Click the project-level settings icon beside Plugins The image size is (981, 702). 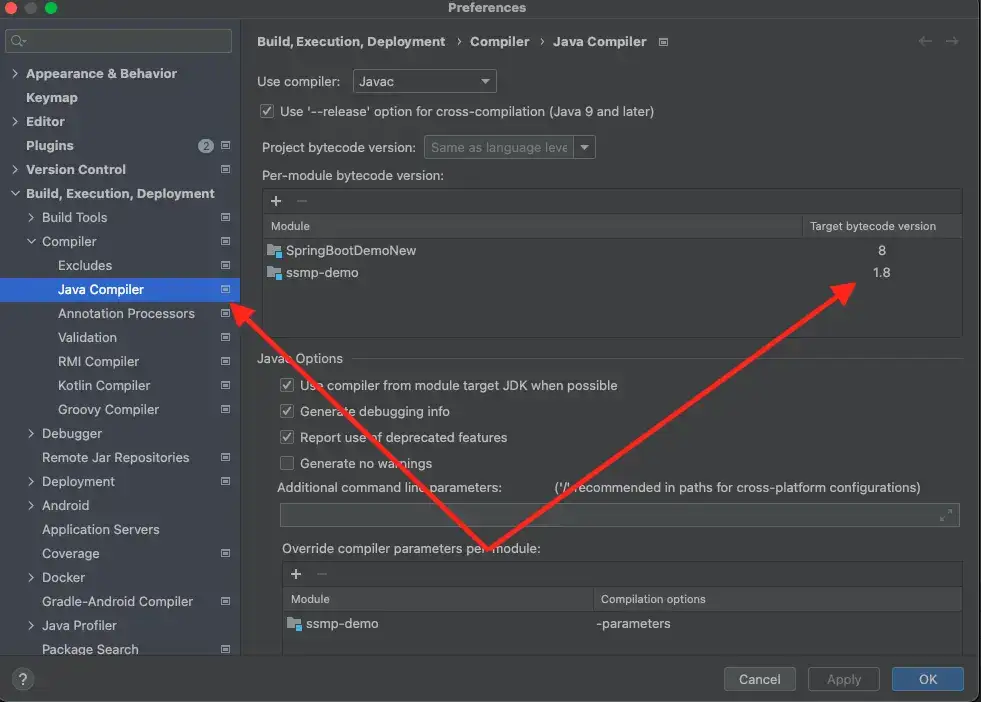click(226, 146)
